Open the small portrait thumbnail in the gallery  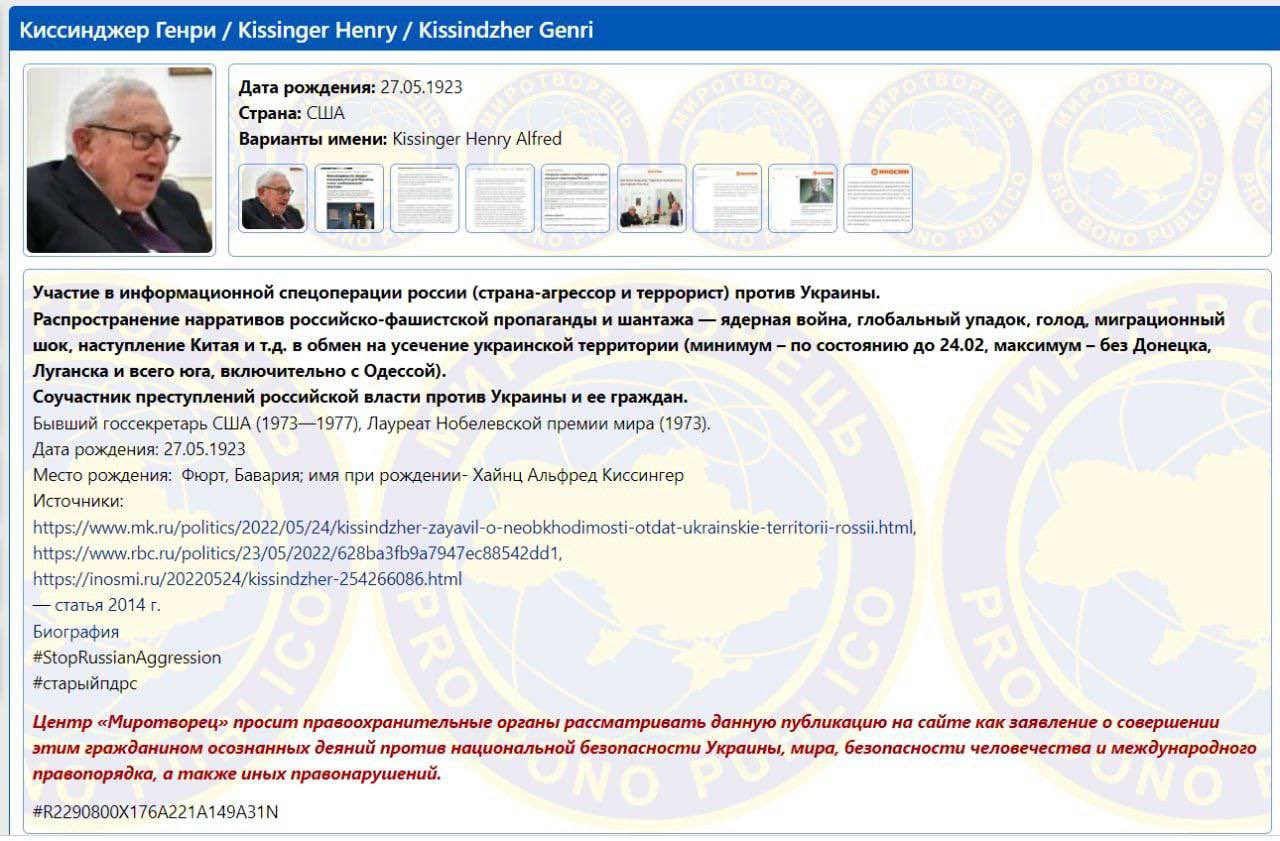point(273,198)
